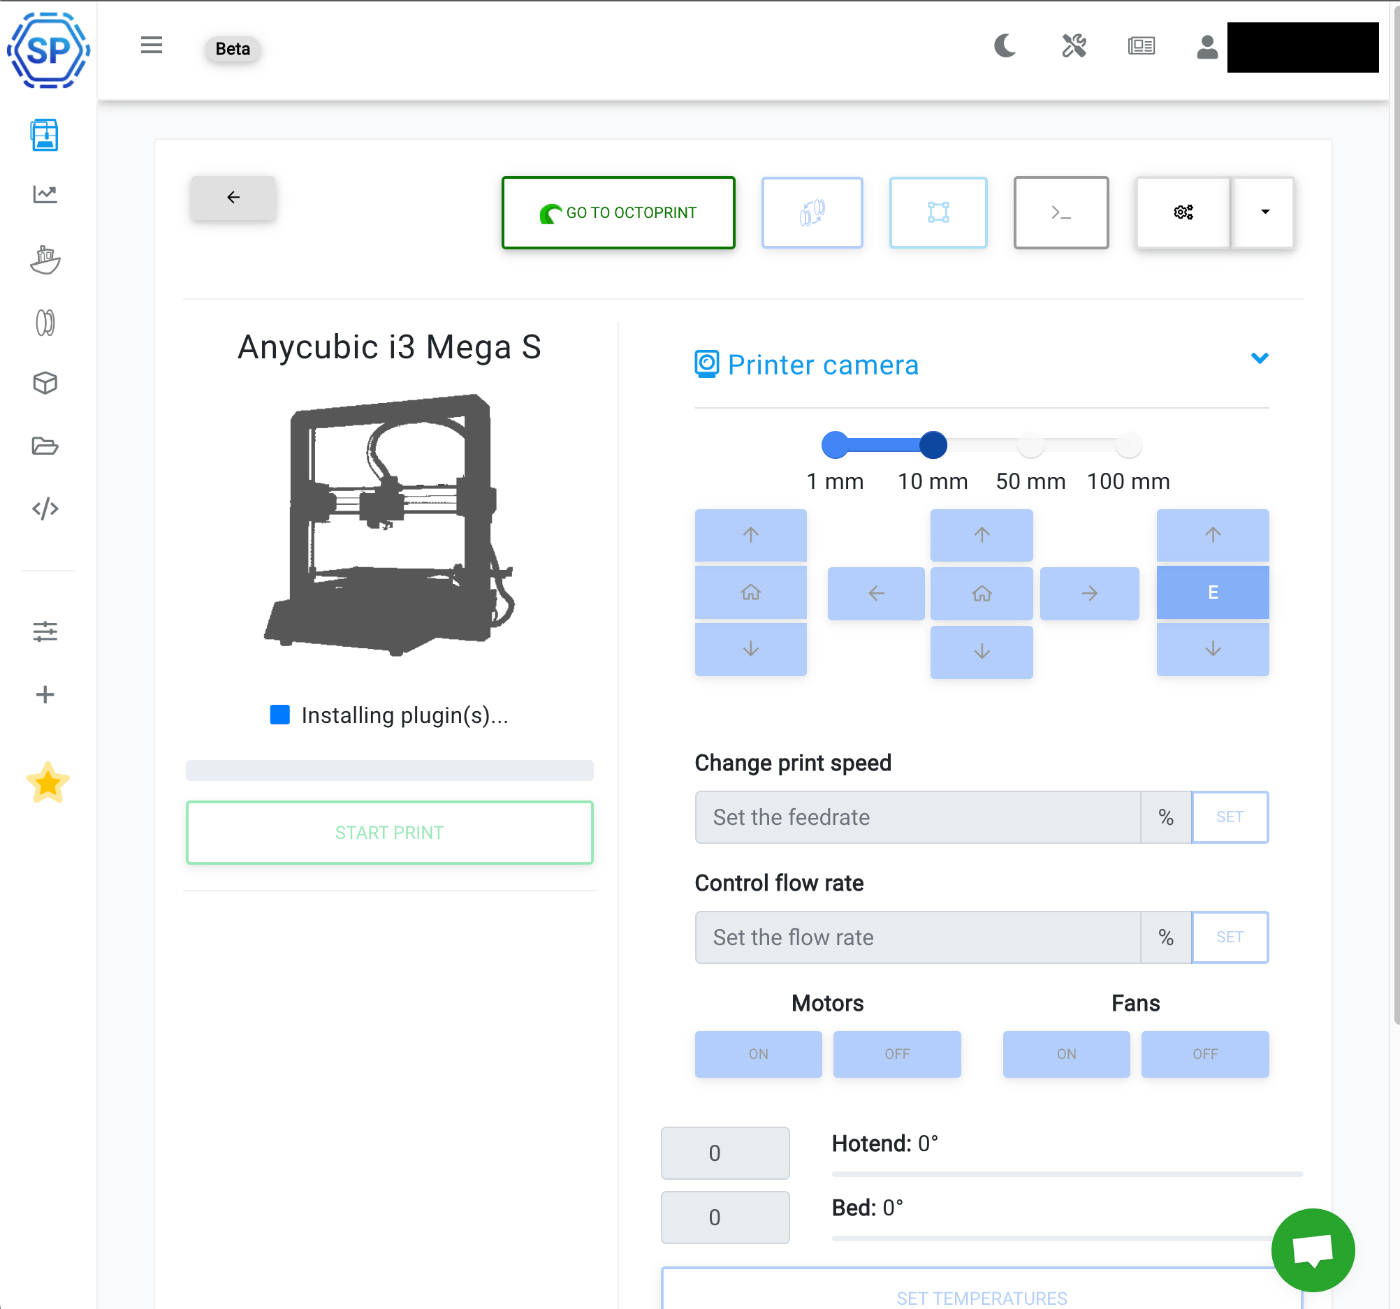Screen dimensions: 1400x1309
Task: Click the Hotend temperature slider bar
Action: pos(1067,1174)
